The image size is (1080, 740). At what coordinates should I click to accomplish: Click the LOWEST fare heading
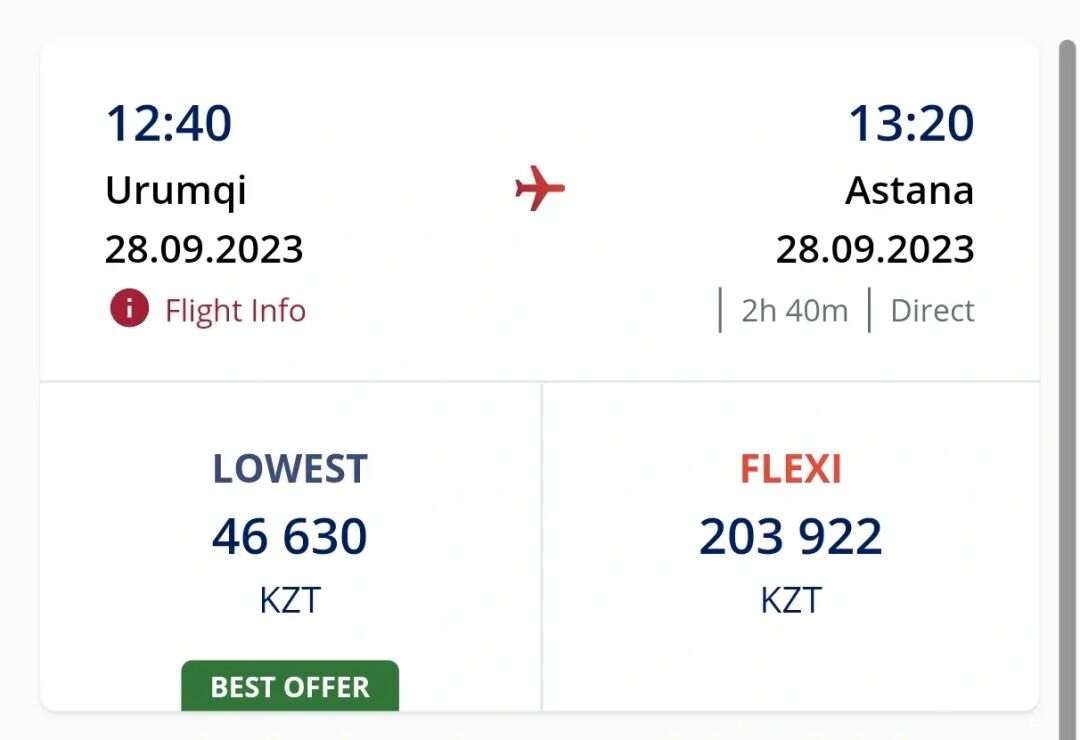[x=290, y=469]
